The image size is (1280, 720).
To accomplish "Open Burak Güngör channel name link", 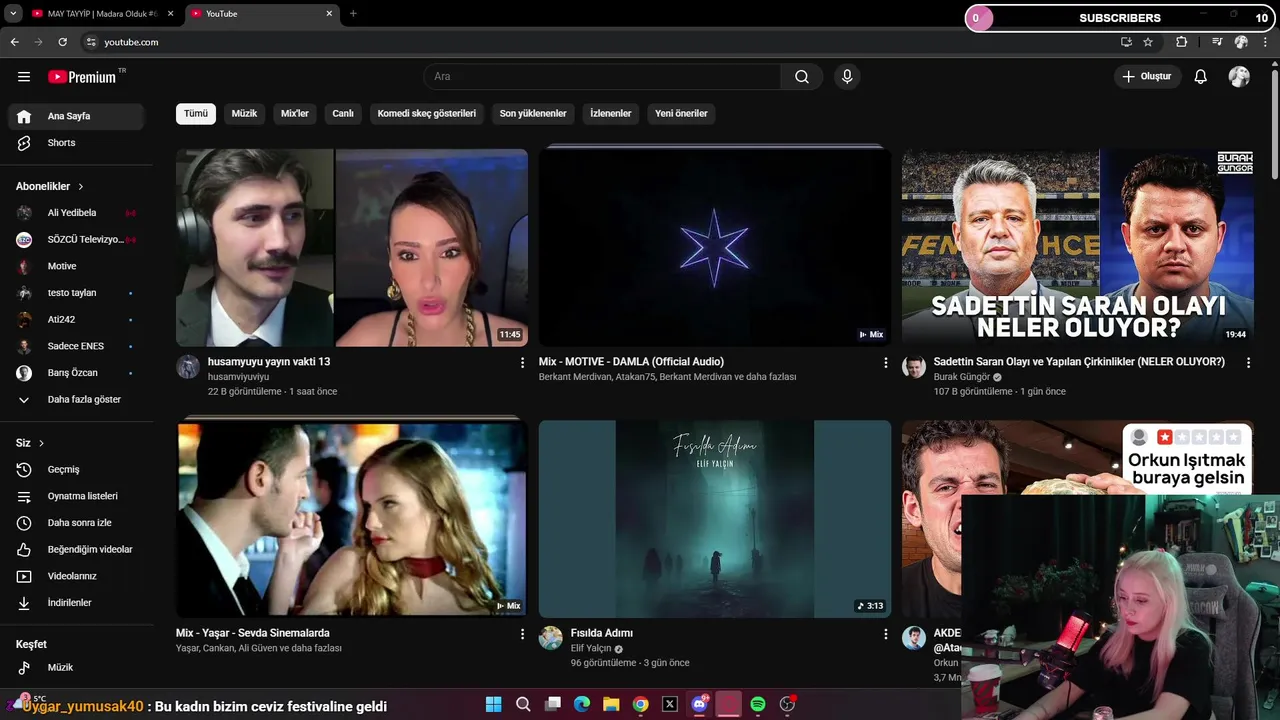I will pos(962,377).
